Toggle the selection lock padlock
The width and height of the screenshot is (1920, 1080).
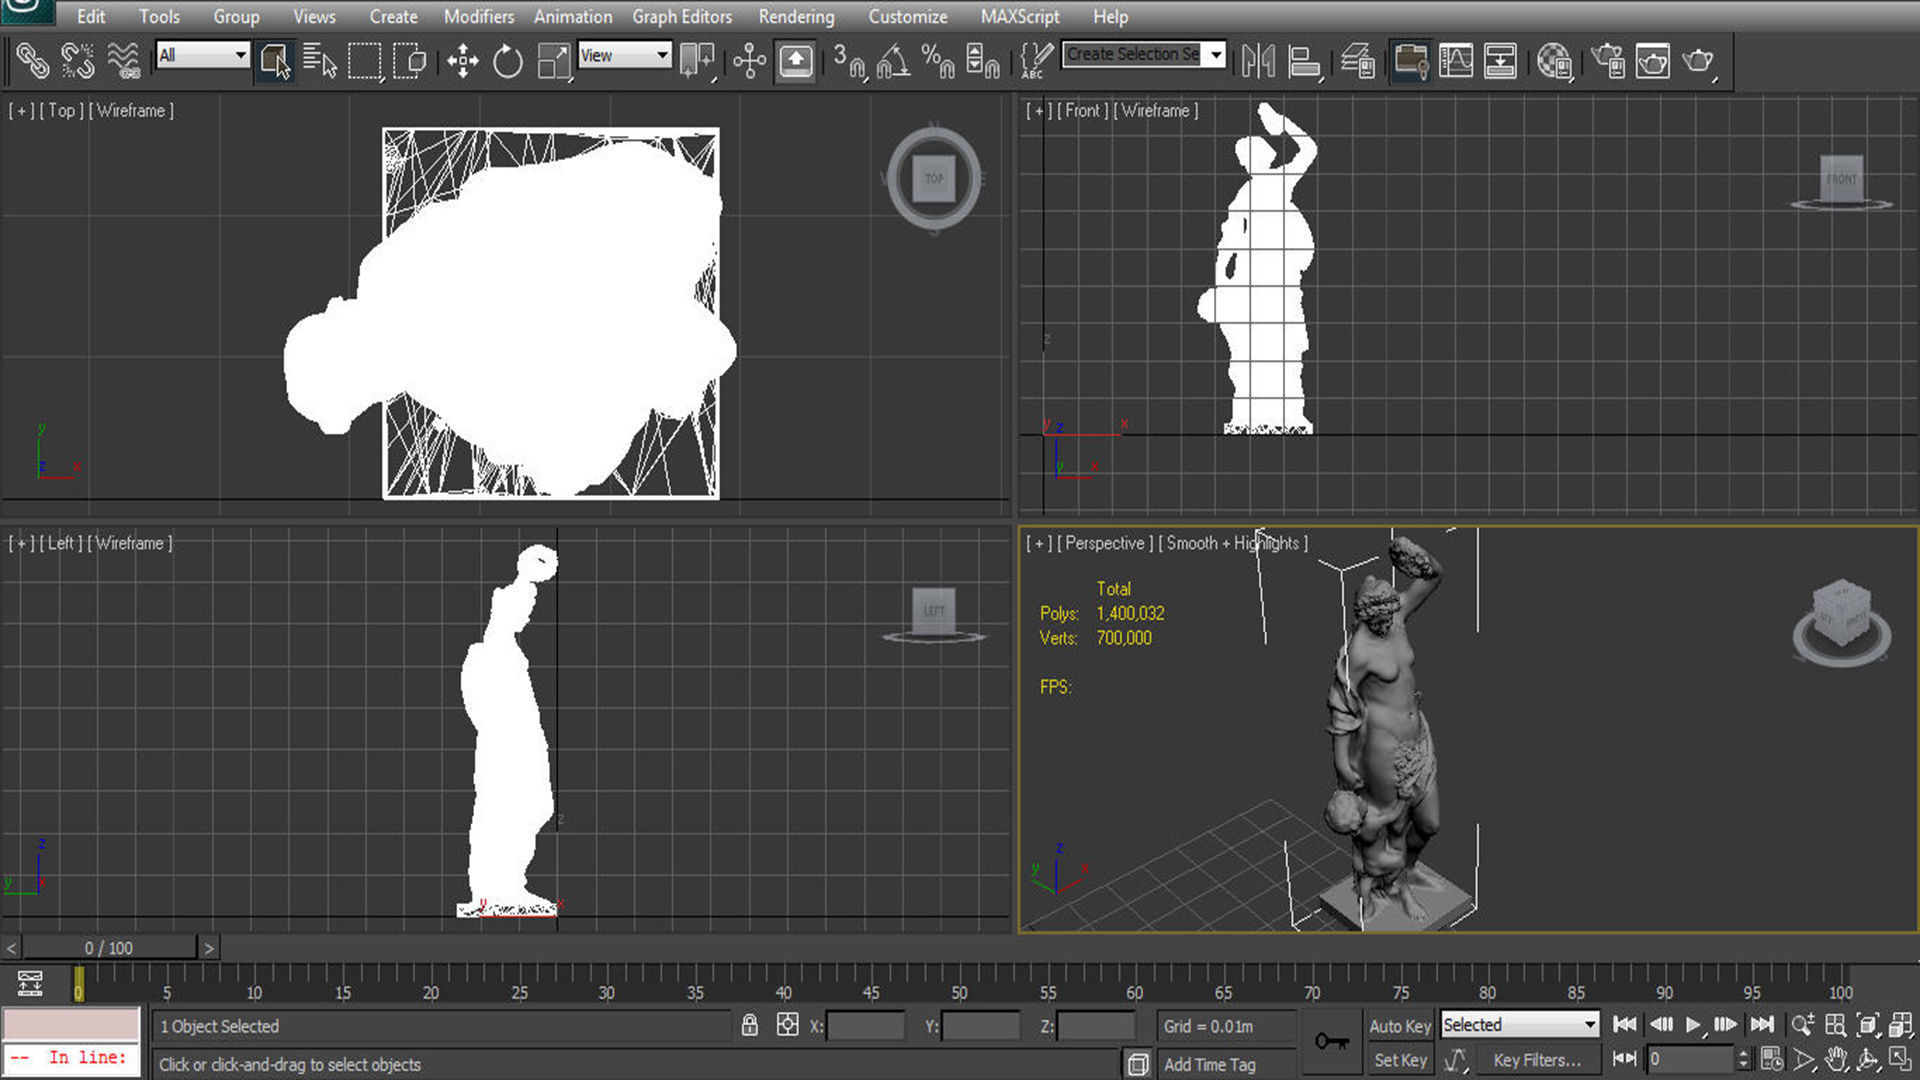pyautogui.click(x=749, y=1025)
